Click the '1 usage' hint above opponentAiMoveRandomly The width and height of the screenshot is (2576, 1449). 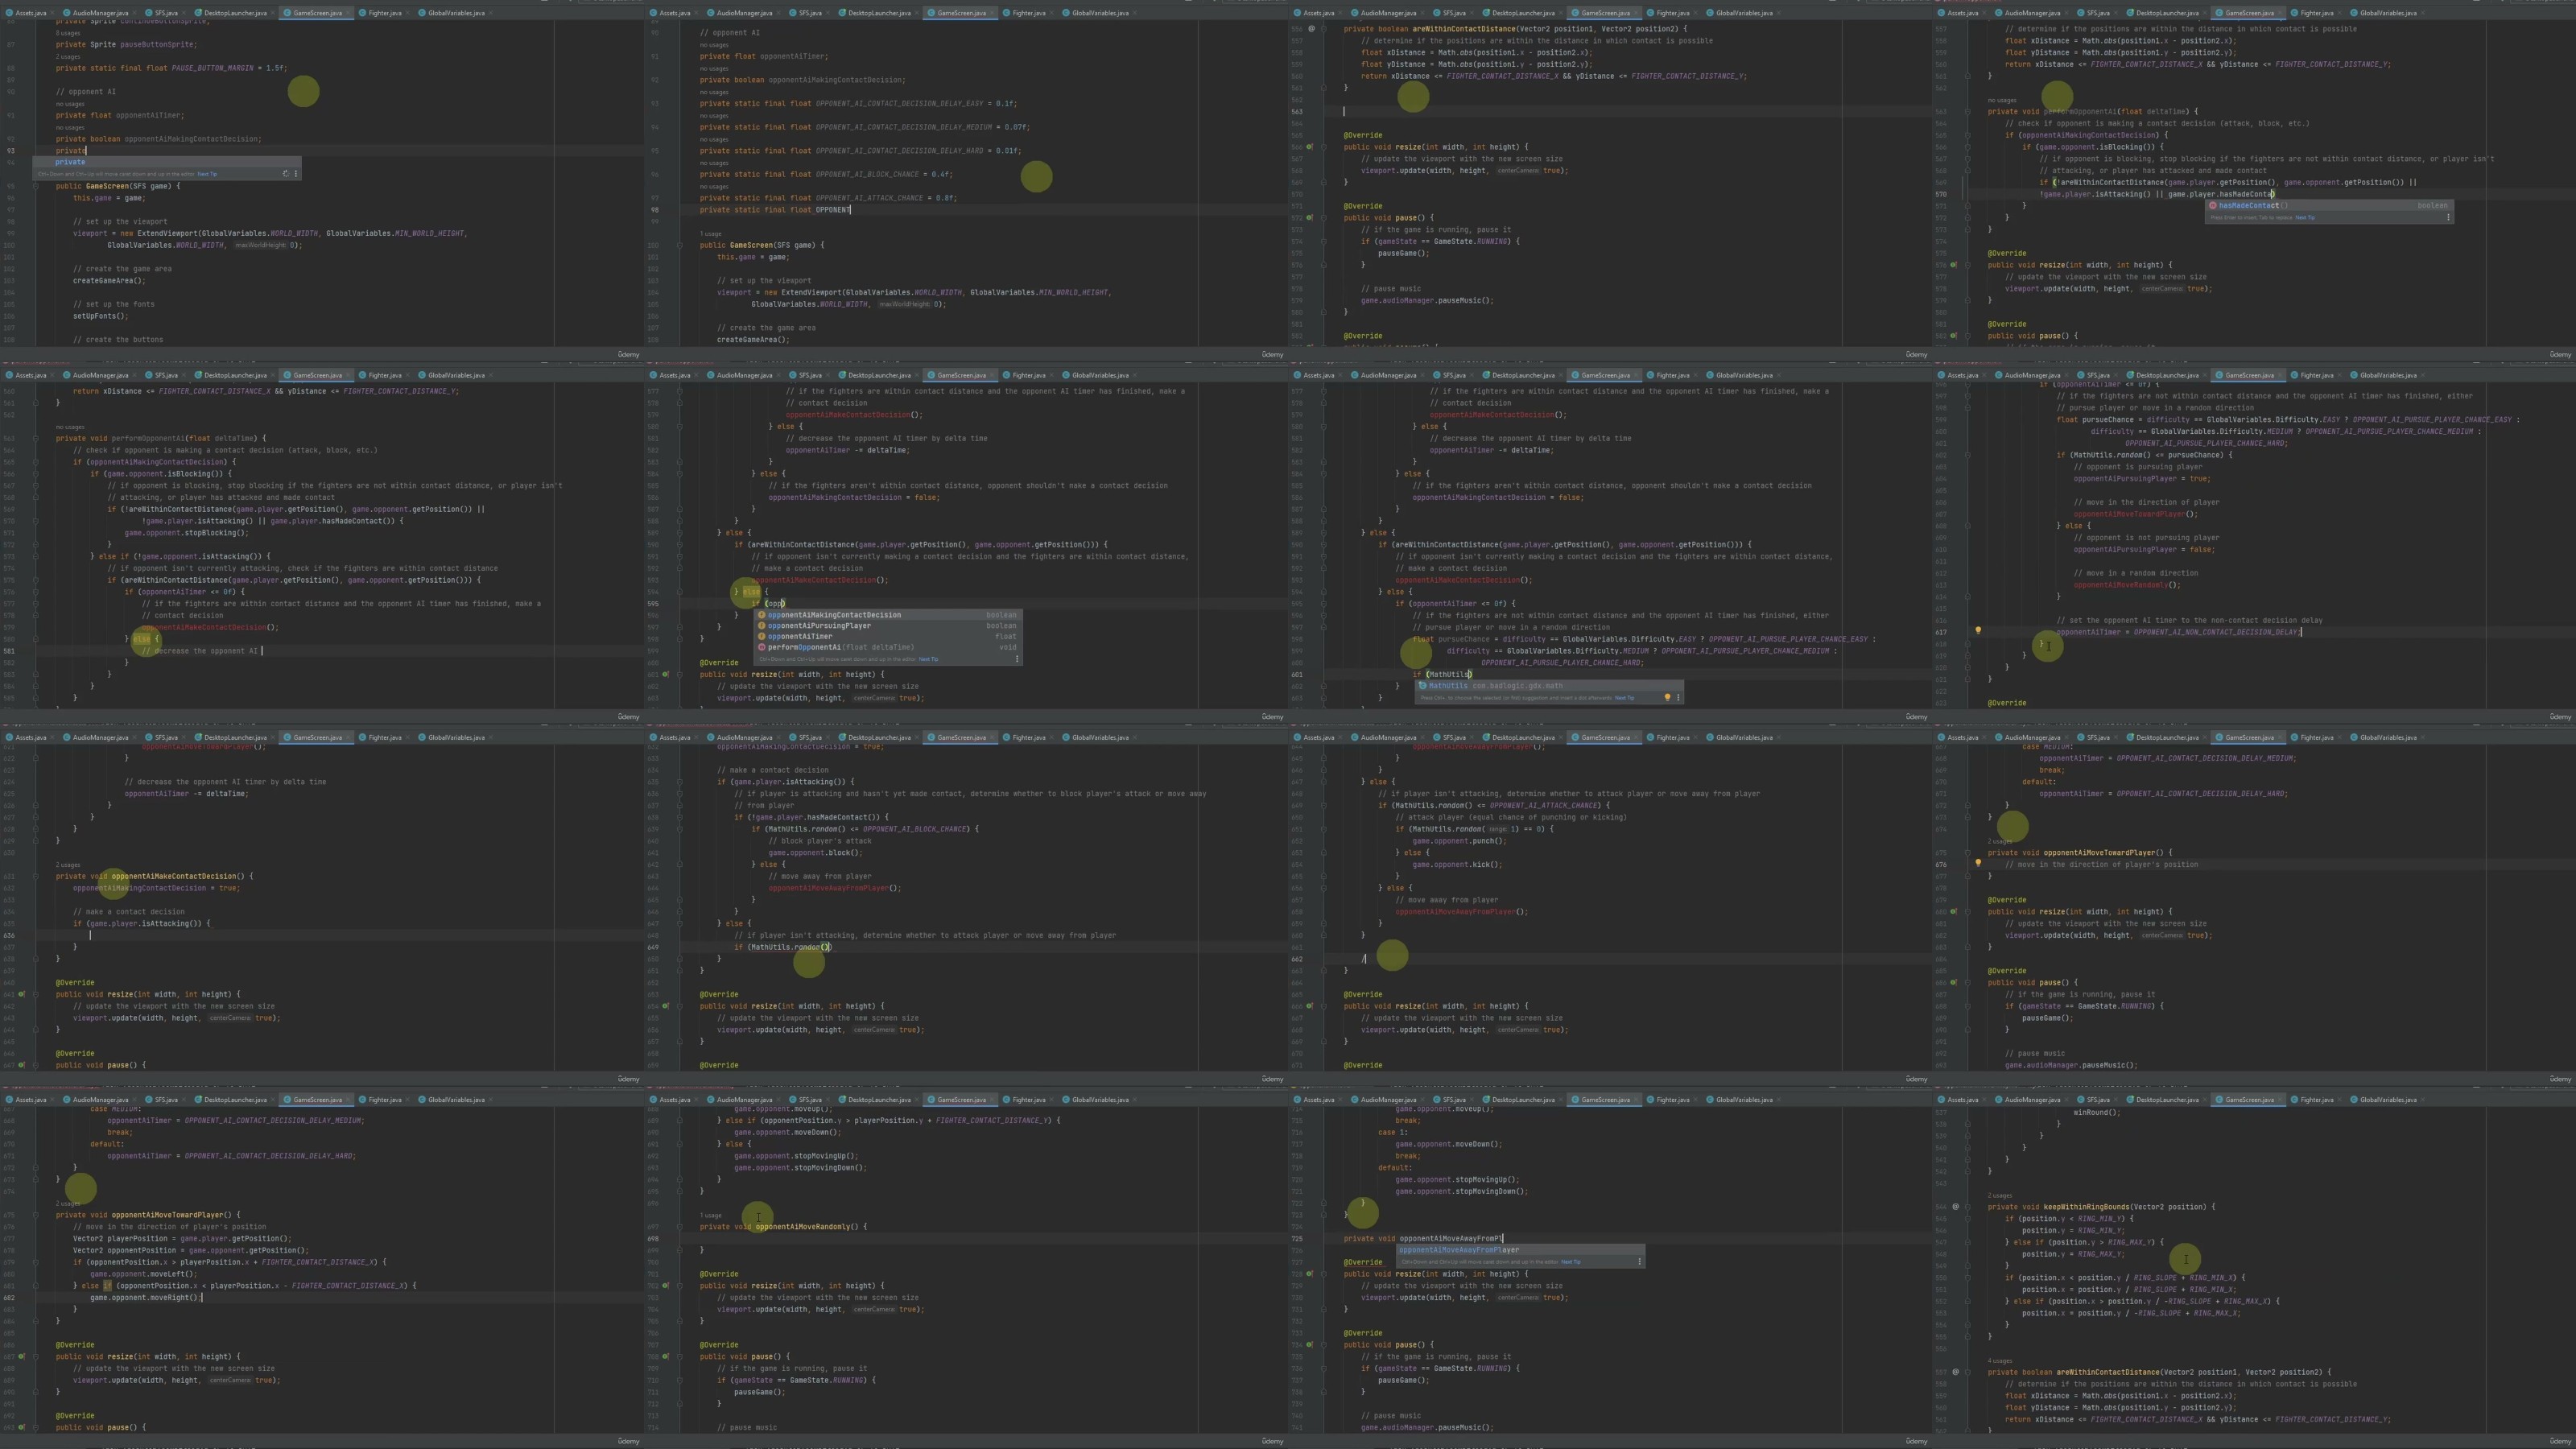pyautogui.click(x=711, y=1215)
